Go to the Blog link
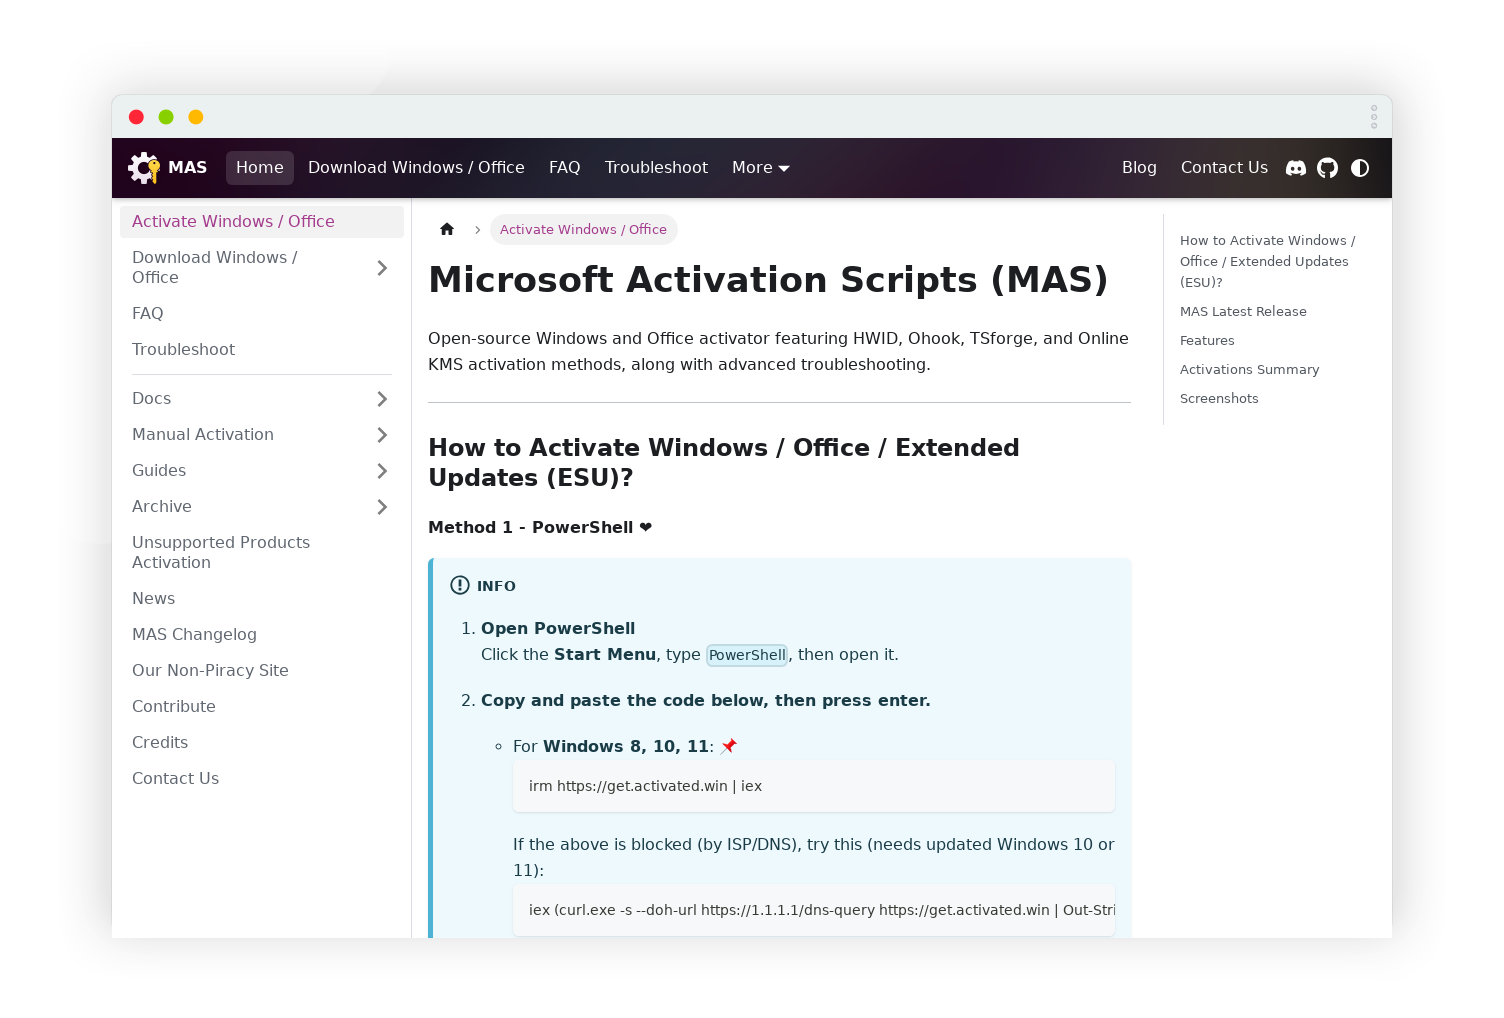1504x1018 pixels. click(1139, 168)
